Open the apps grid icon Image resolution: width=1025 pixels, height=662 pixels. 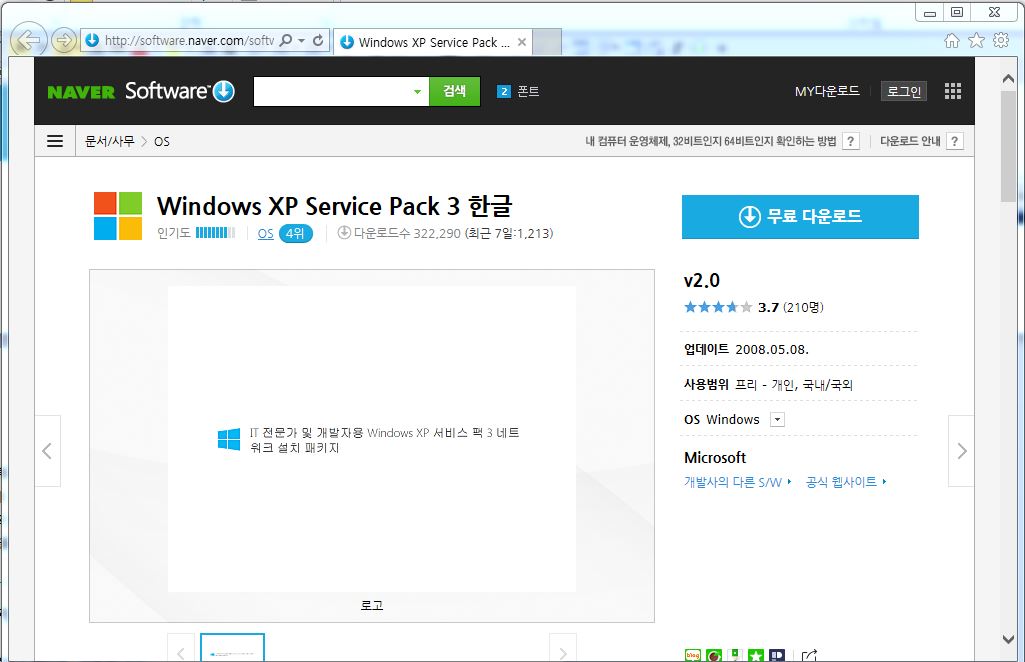[952, 91]
